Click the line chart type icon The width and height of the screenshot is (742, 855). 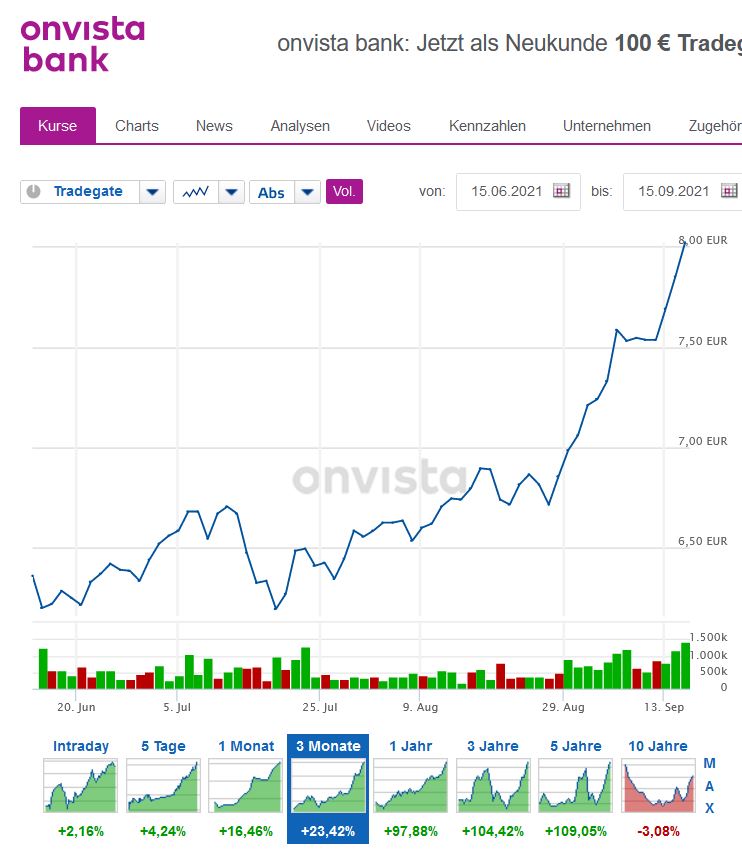pyautogui.click(x=195, y=192)
